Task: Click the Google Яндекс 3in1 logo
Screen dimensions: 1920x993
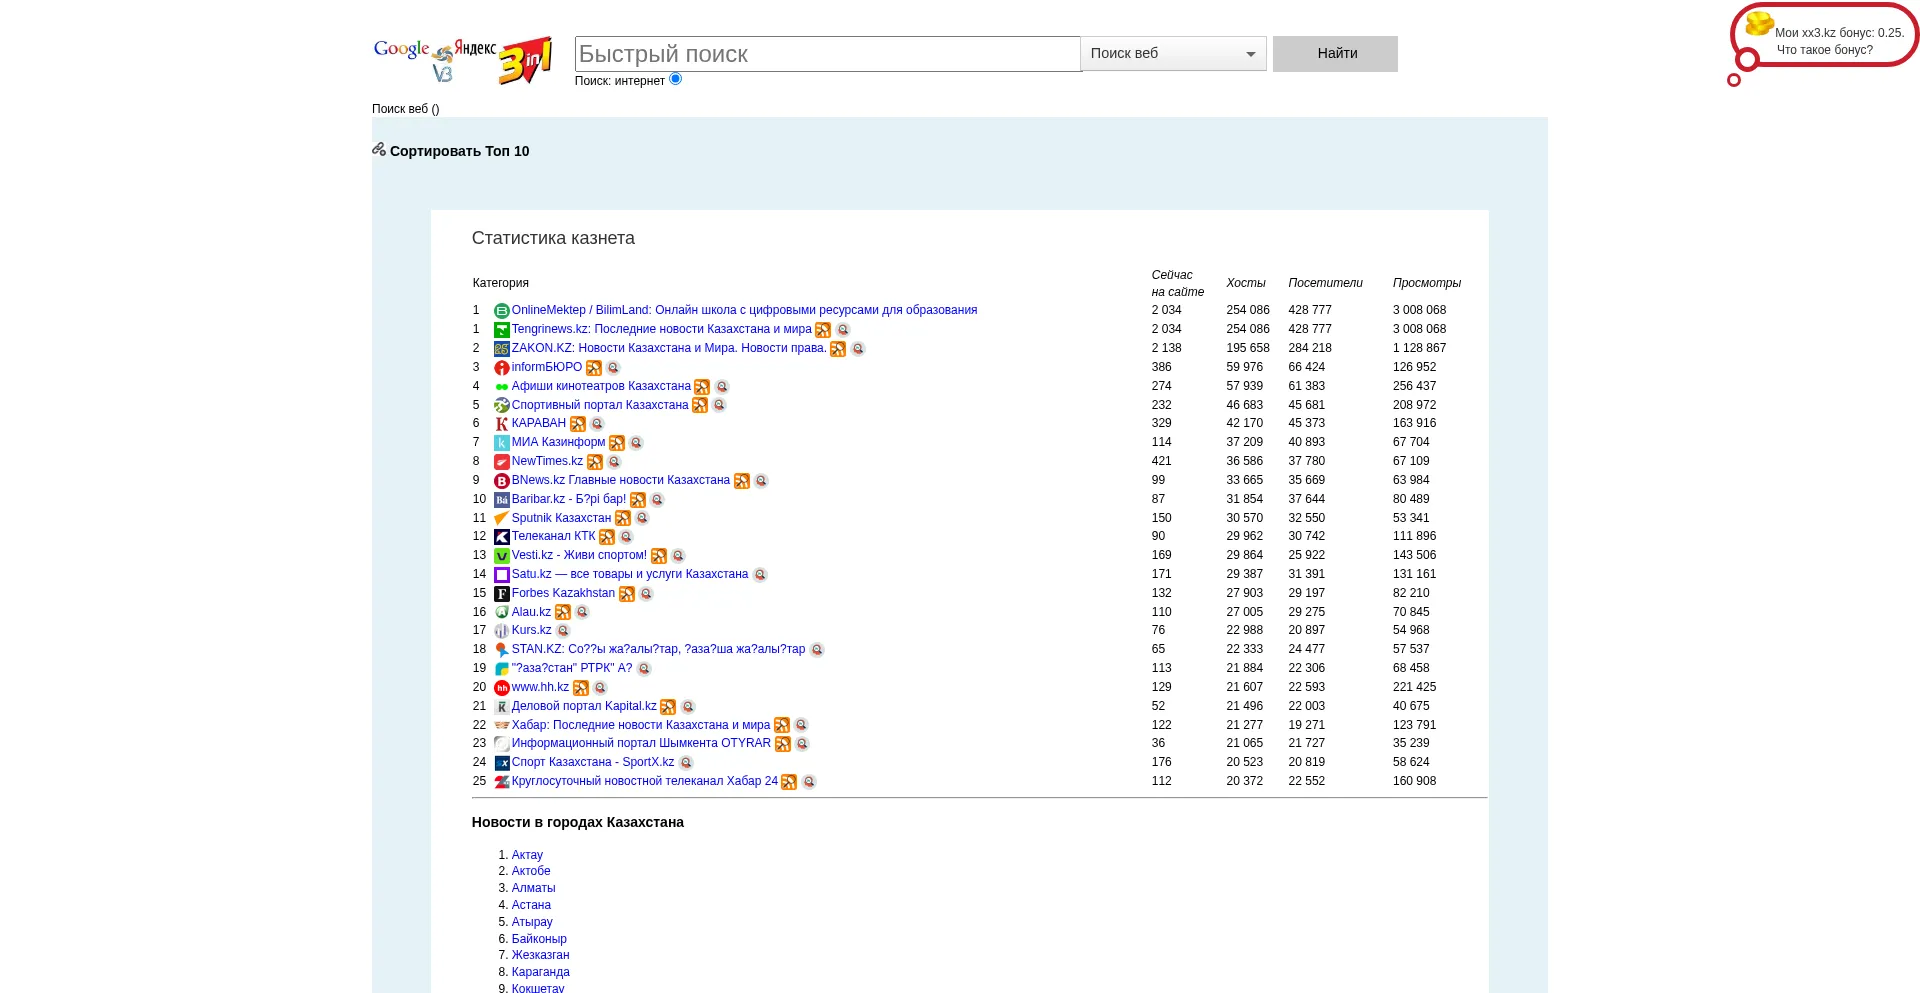Action: point(462,60)
